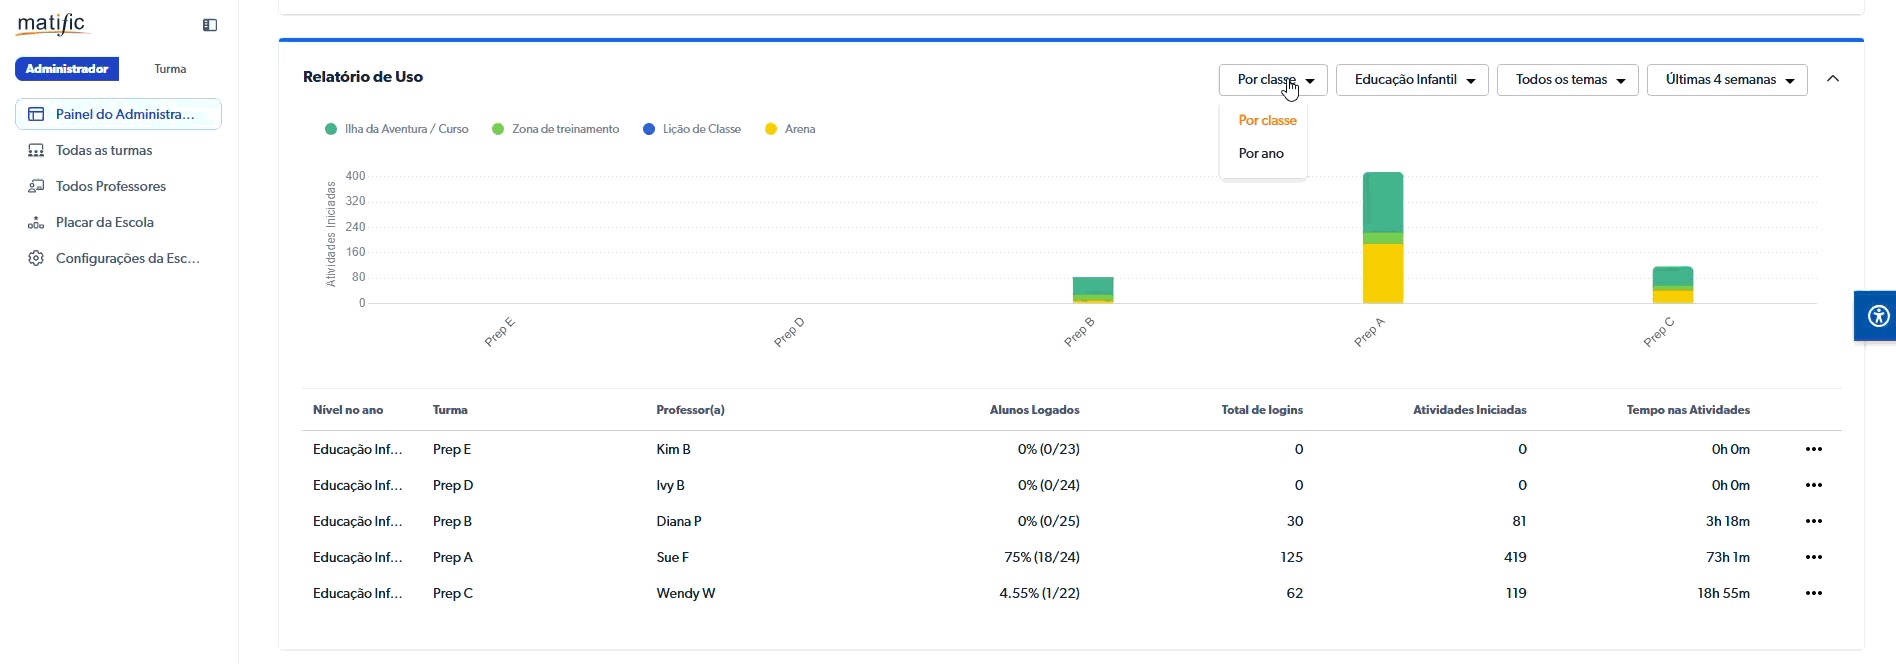This screenshot has width=1896, height=664.
Task: Click three-dot menu for Prep C
Action: click(1813, 594)
